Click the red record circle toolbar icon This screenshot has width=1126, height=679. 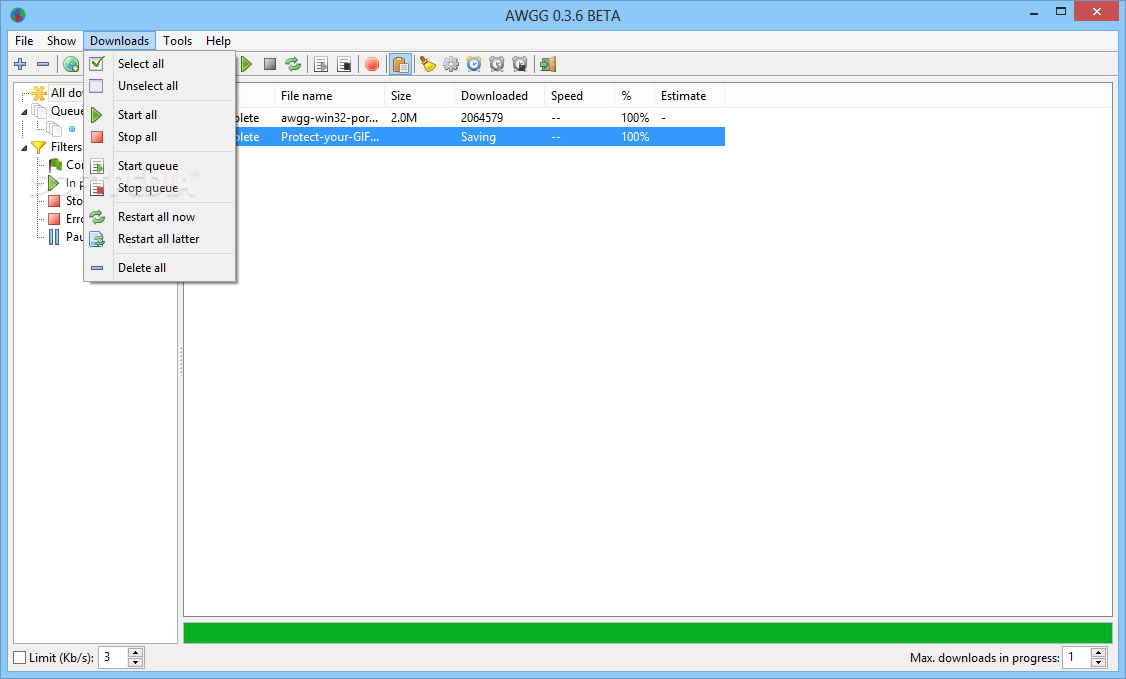[372, 64]
